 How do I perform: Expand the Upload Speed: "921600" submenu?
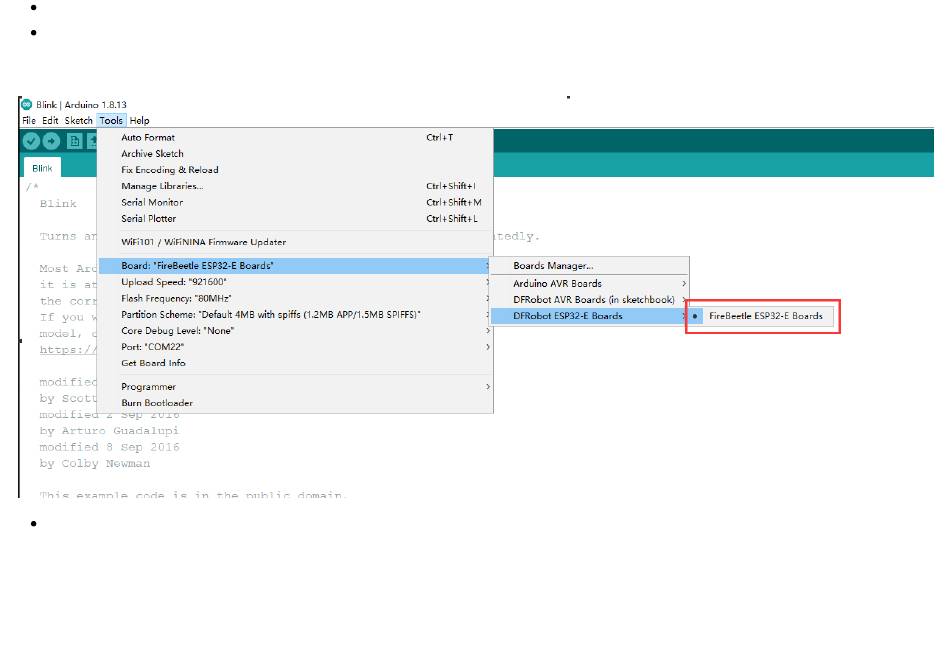296,282
